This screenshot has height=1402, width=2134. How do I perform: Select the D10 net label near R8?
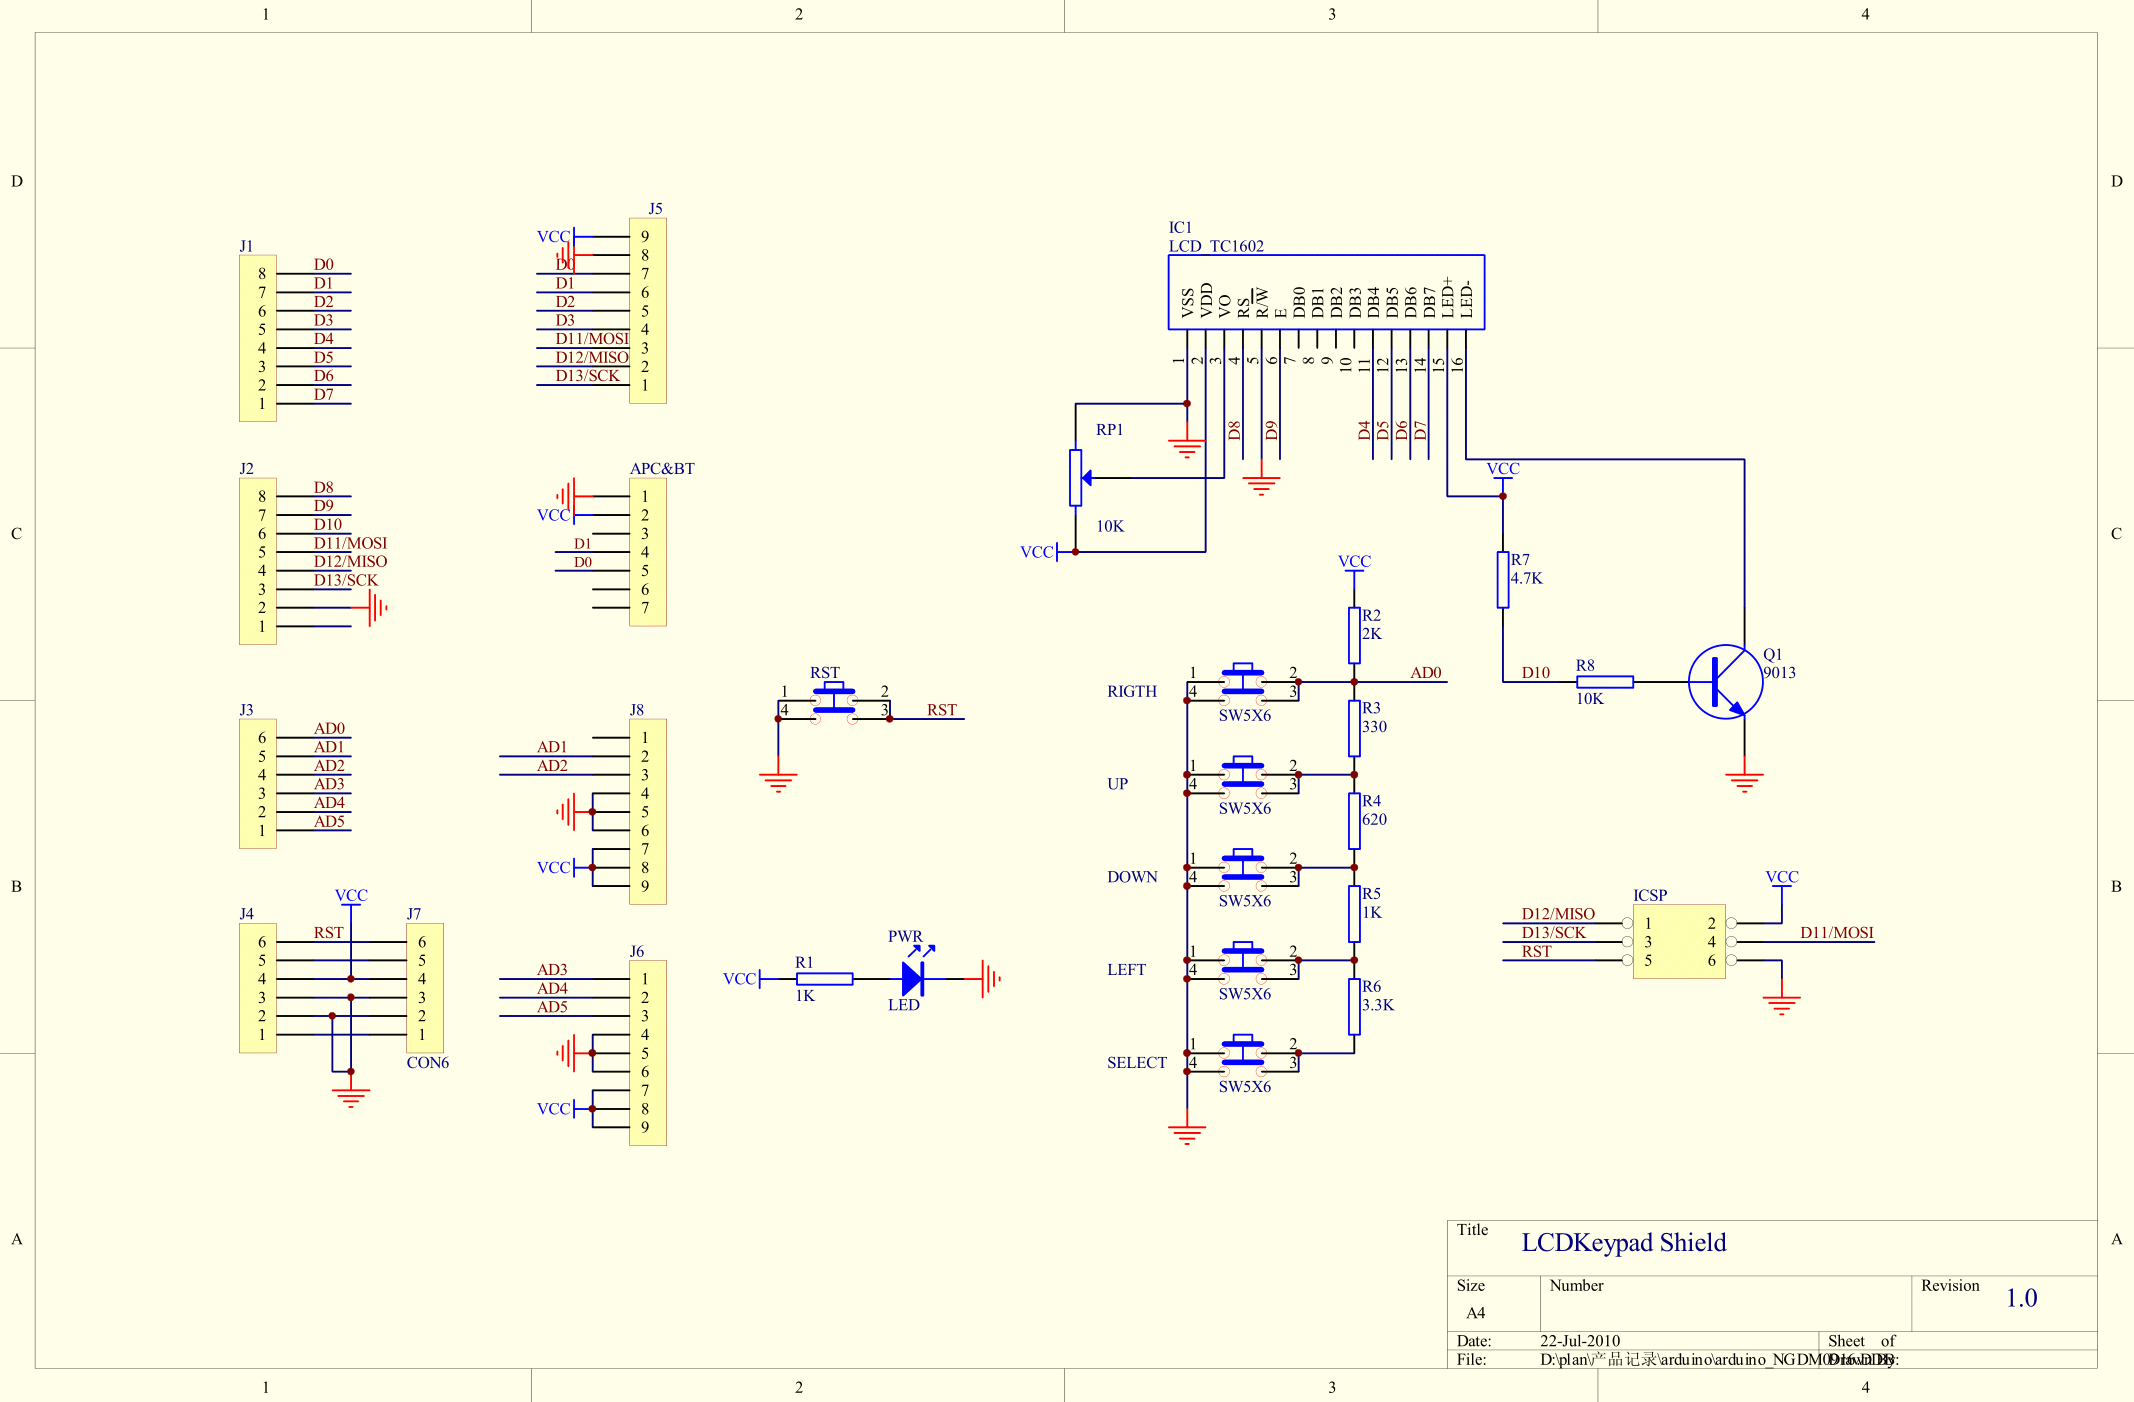(1535, 673)
